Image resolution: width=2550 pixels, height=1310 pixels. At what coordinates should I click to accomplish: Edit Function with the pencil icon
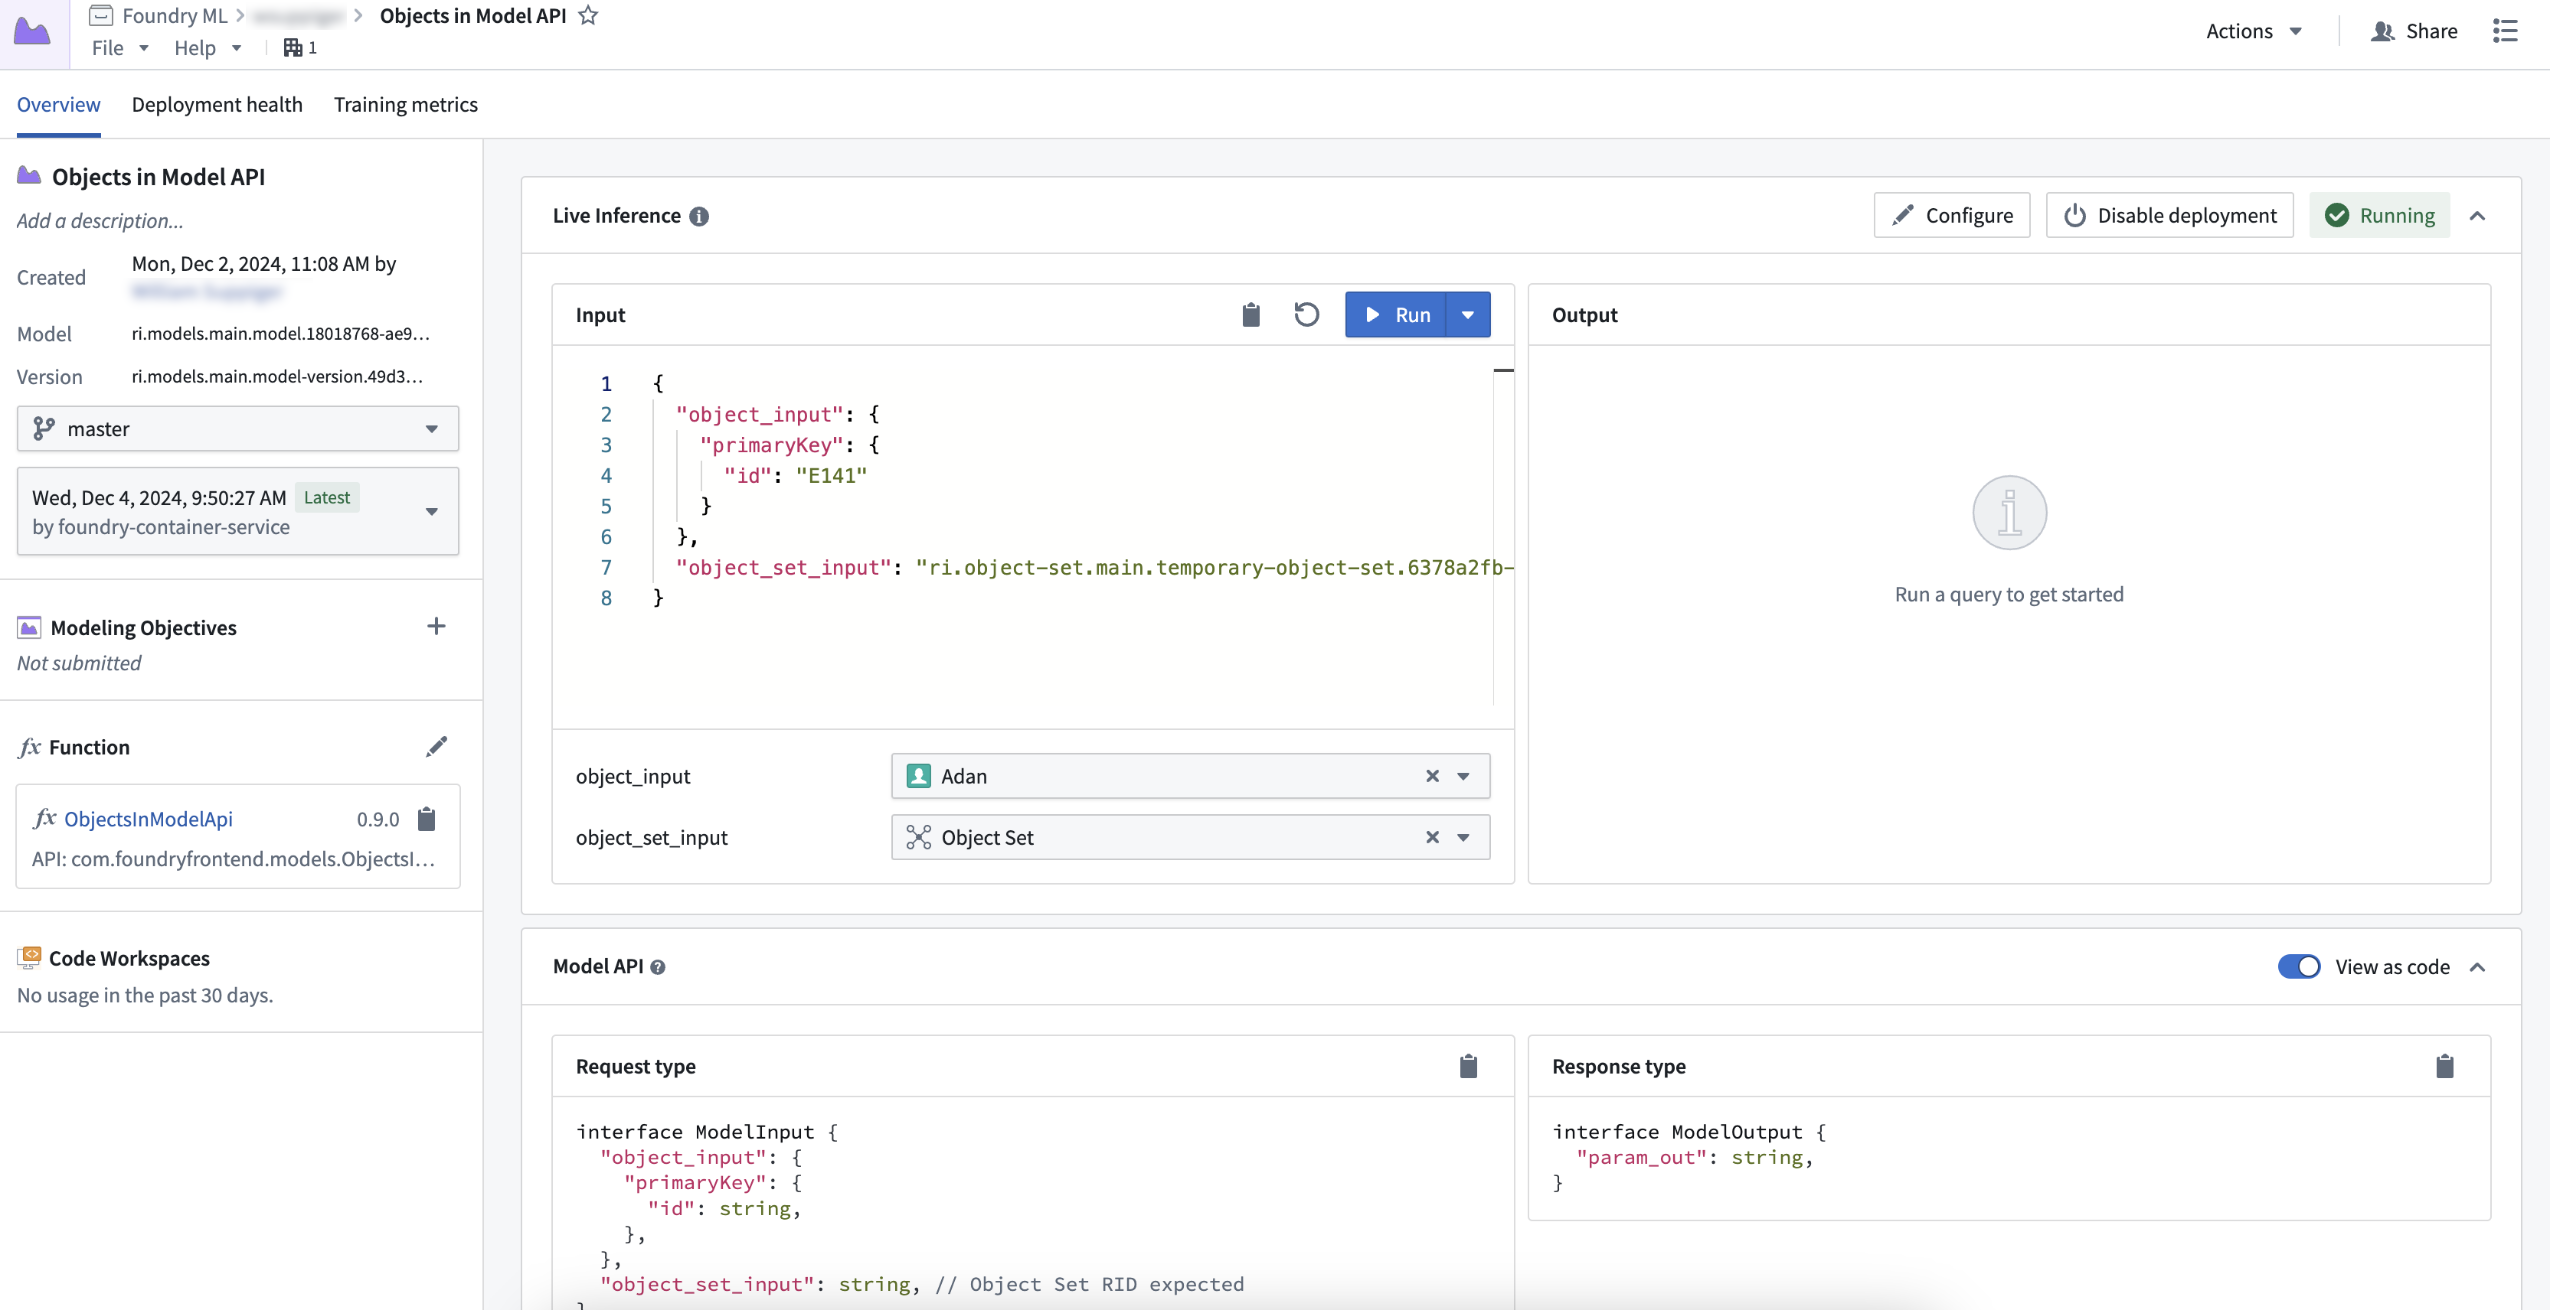coord(436,747)
